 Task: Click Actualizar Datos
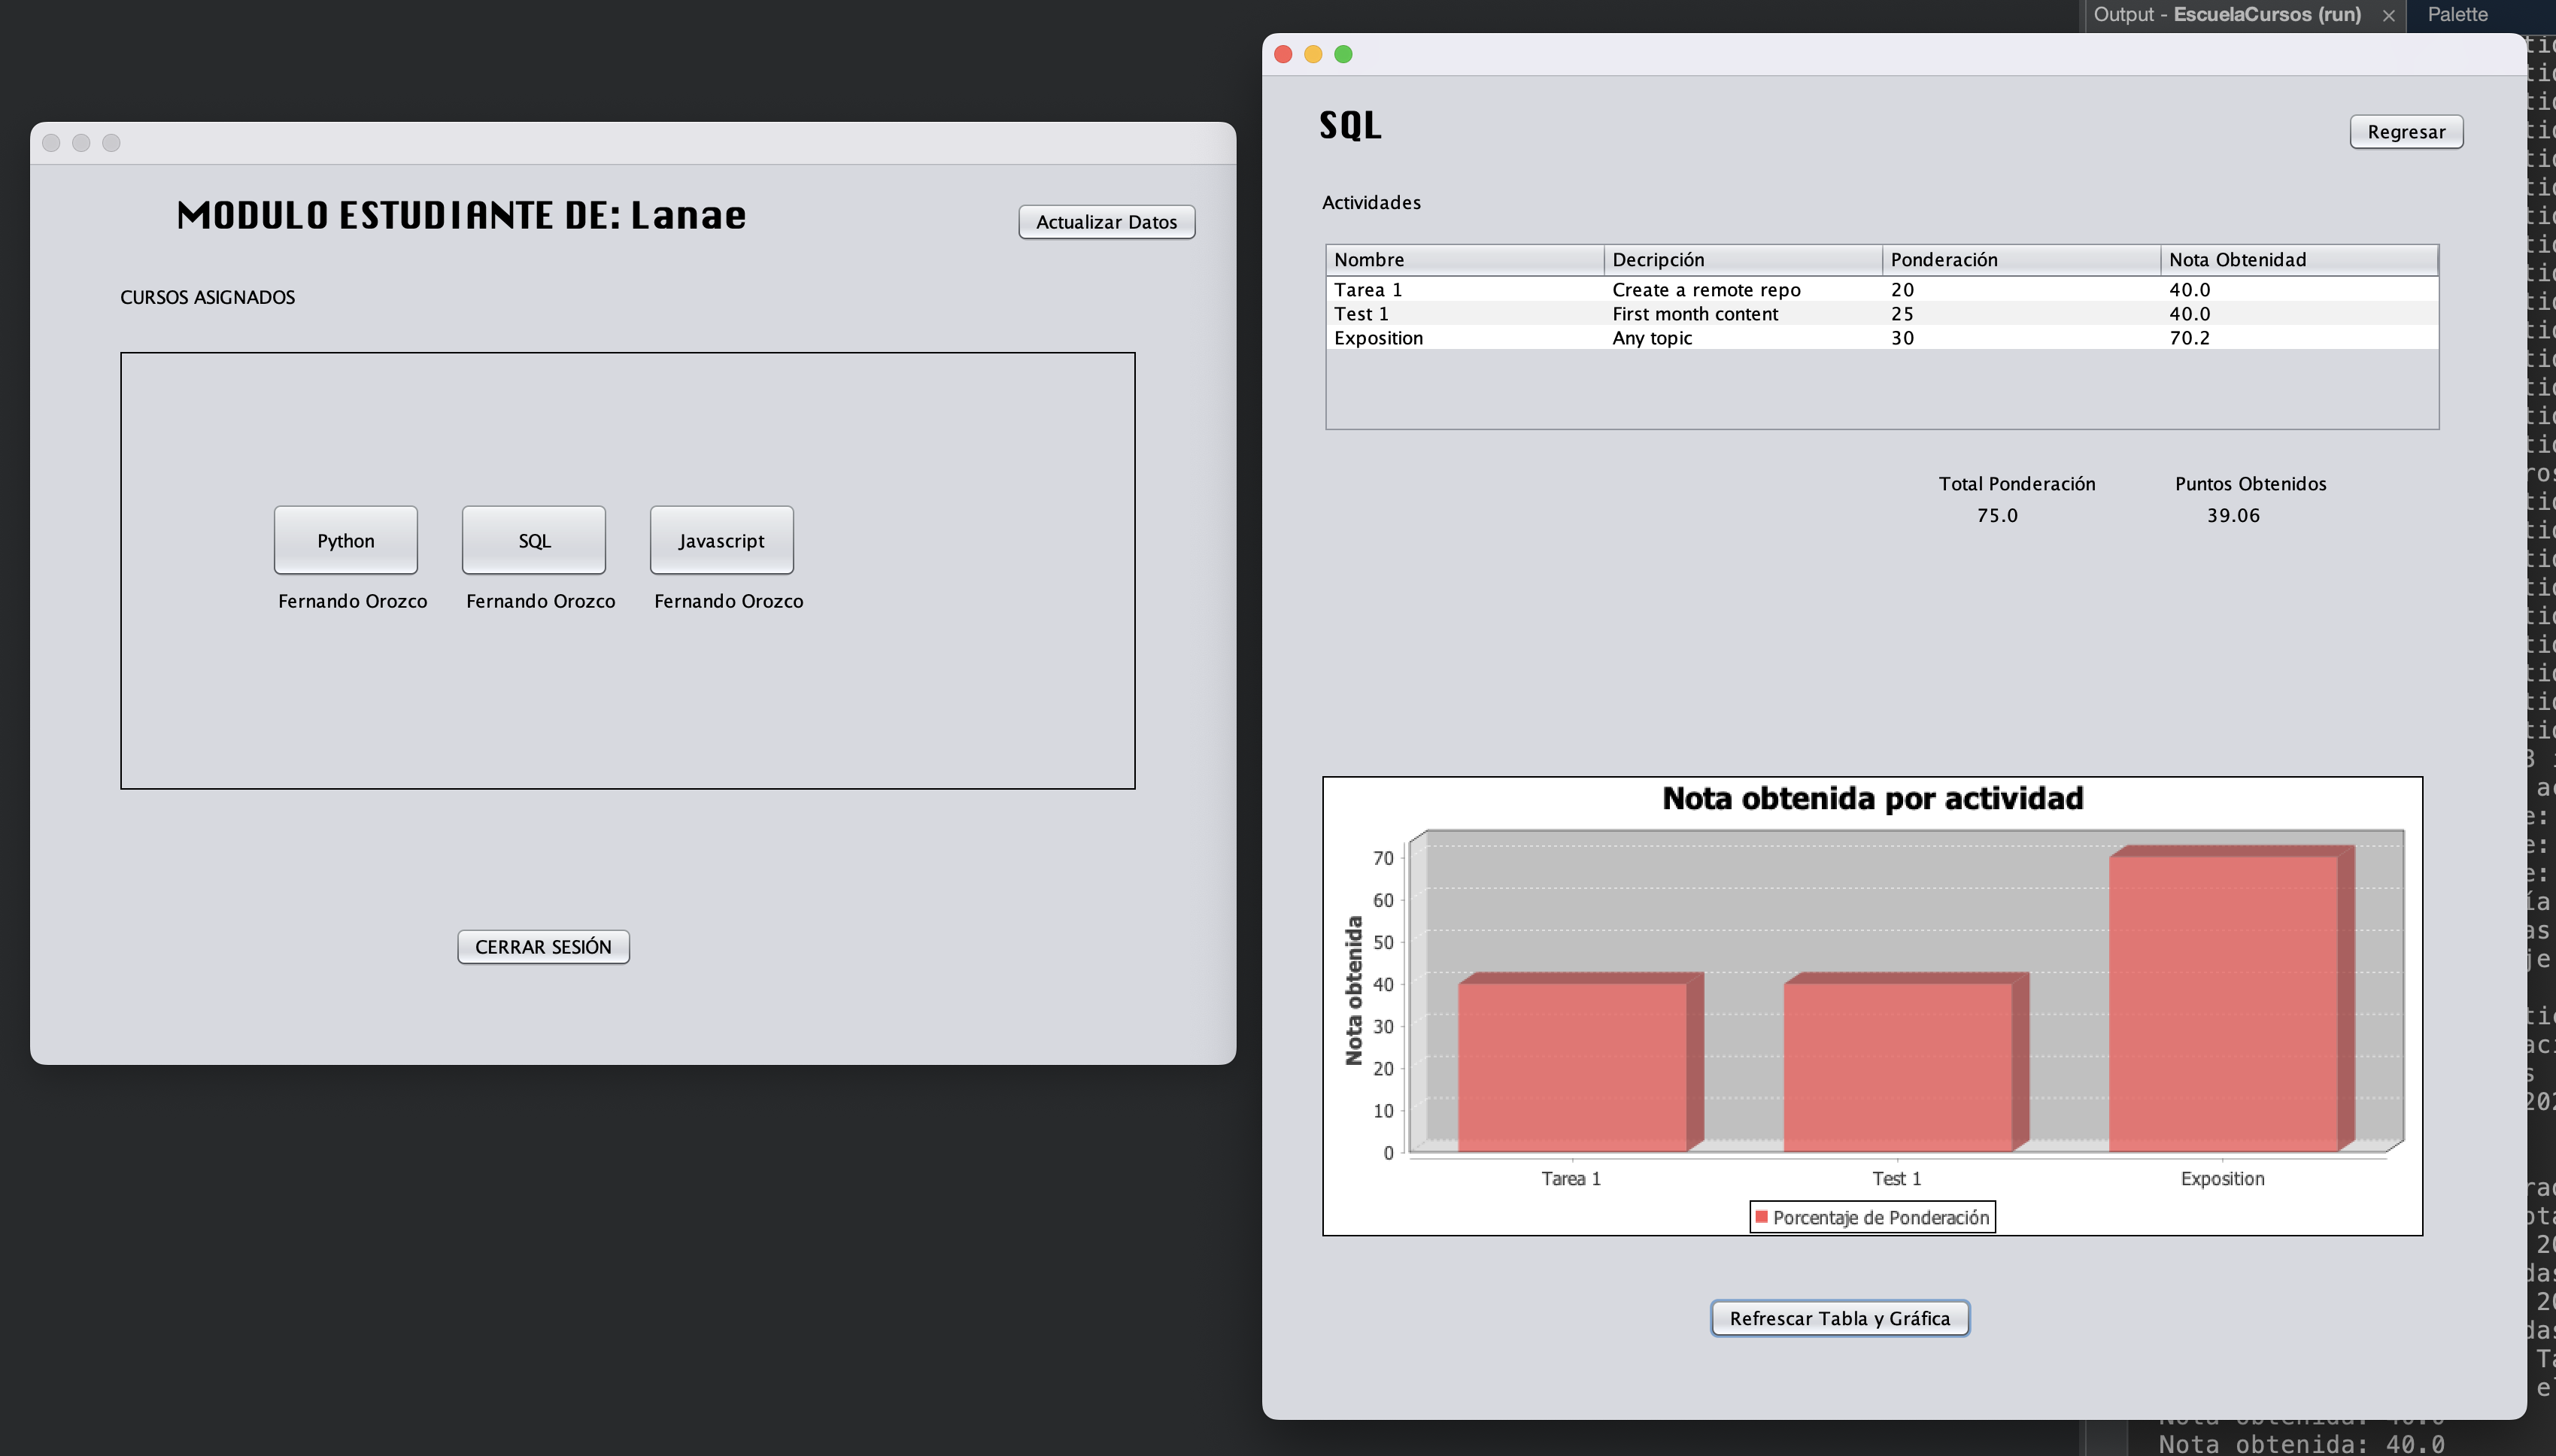(1105, 221)
